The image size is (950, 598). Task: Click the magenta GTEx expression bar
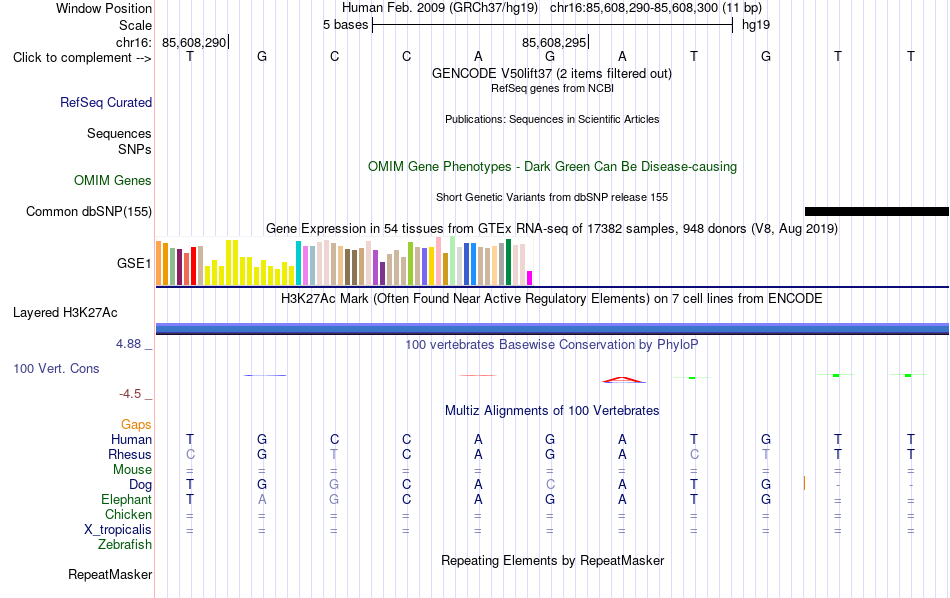click(x=530, y=277)
